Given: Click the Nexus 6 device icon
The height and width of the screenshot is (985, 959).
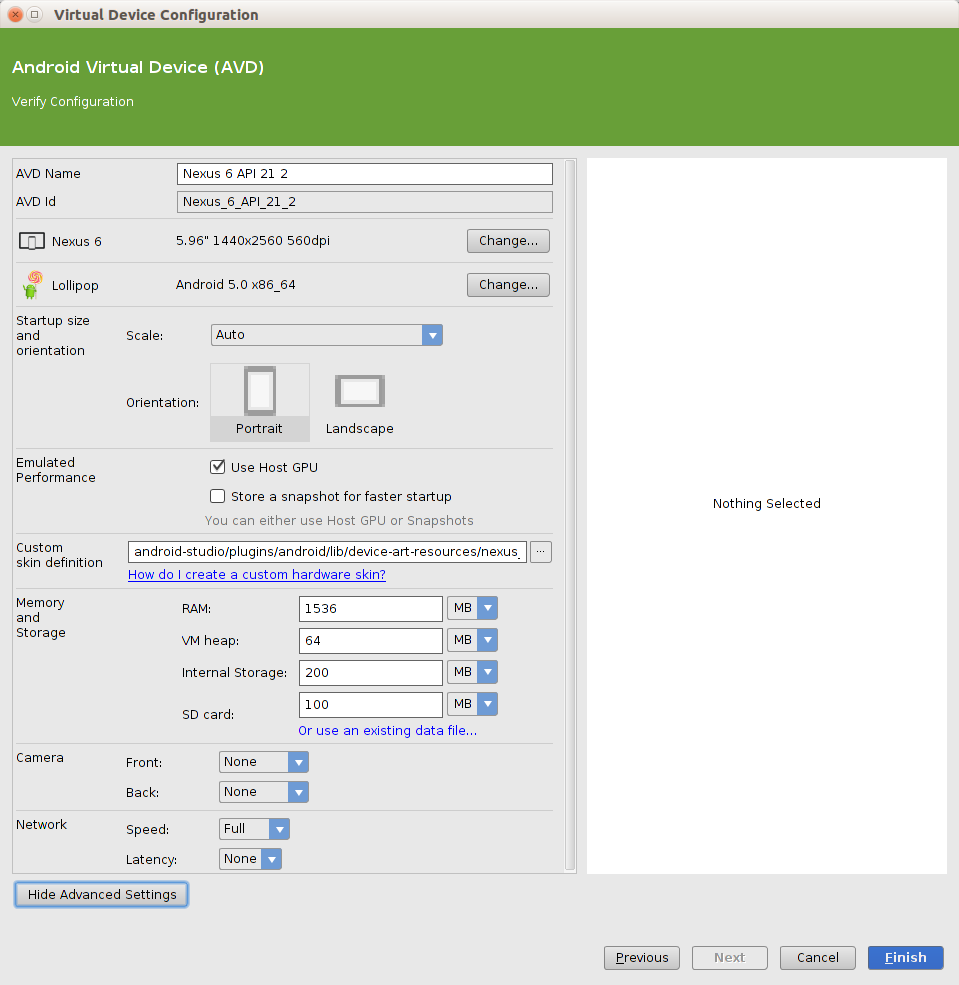Looking at the screenshot, I should (33, 241).
